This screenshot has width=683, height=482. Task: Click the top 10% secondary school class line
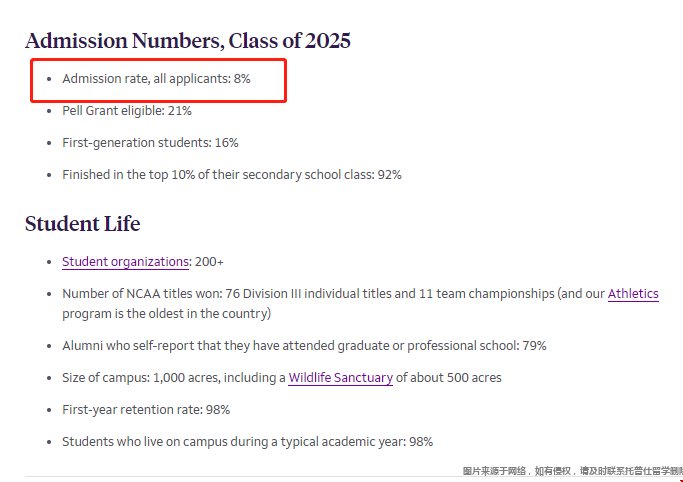point(232,175)
